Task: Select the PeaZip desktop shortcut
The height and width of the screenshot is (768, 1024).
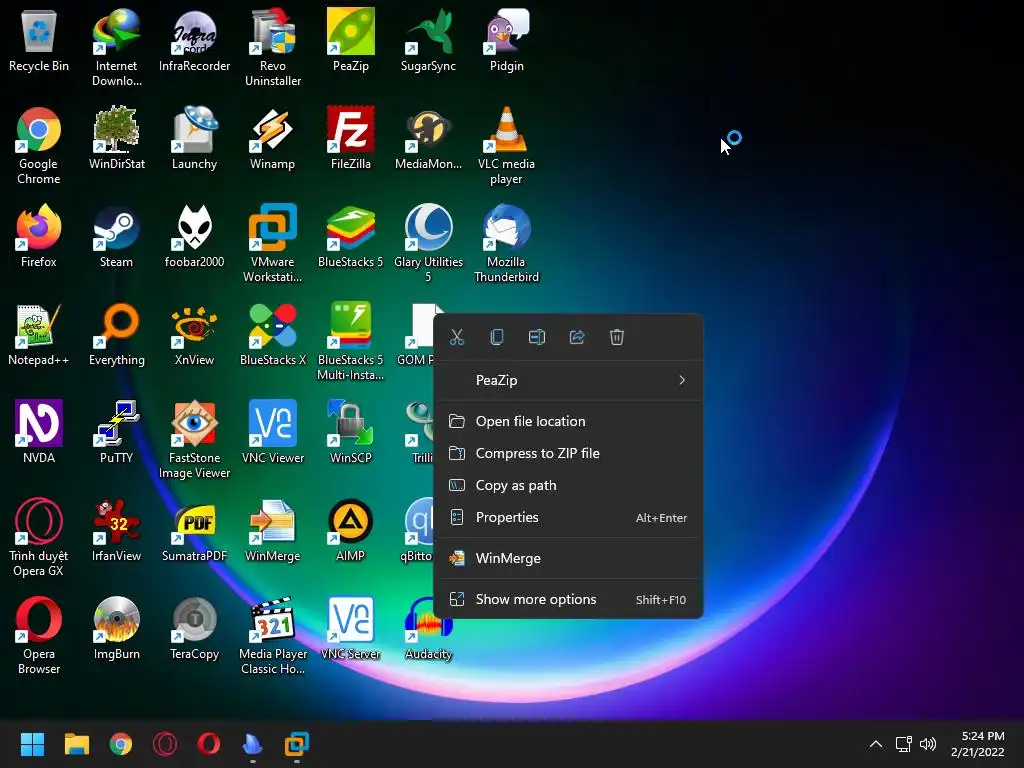Action: [351, 40]
